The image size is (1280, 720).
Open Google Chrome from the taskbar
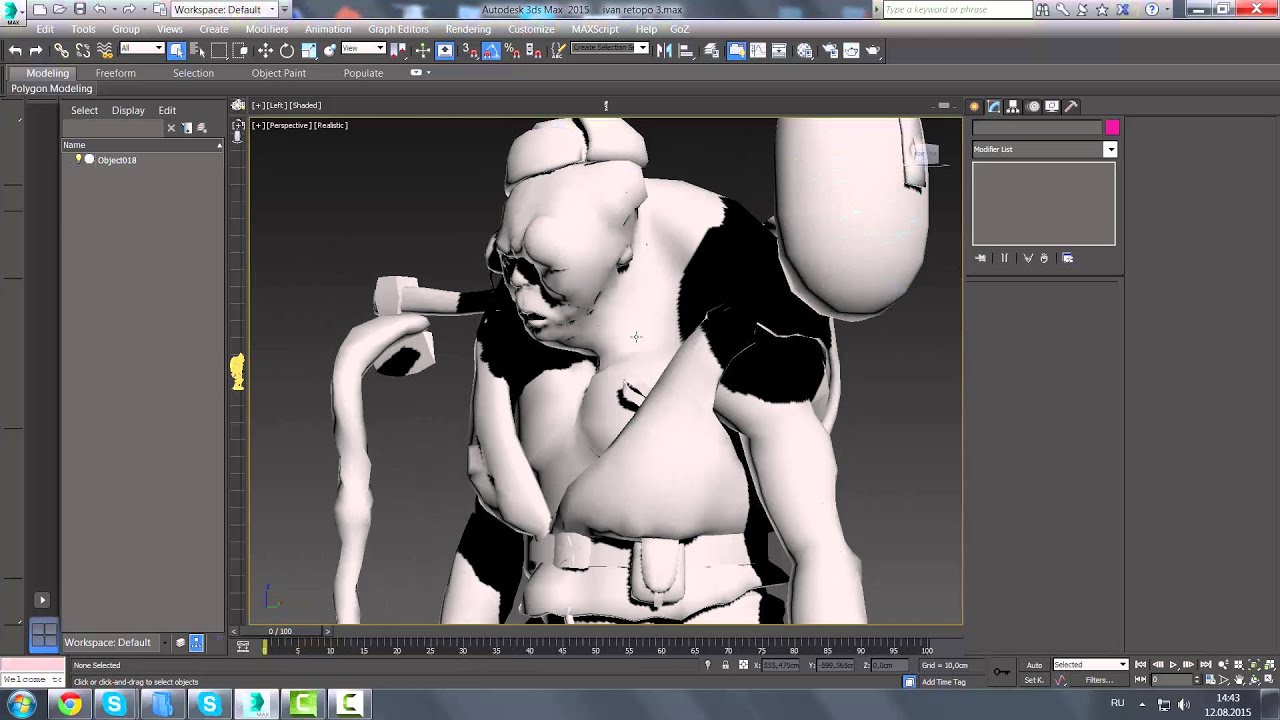tap(69, 705)
